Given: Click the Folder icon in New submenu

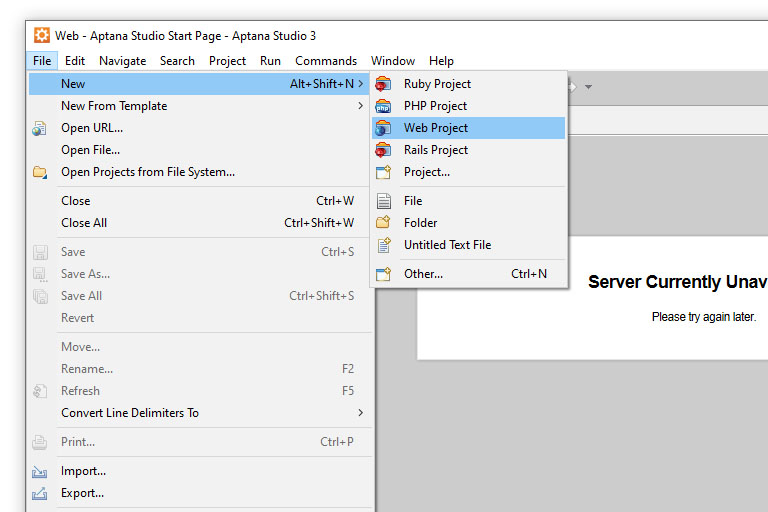Looking at the screenshot, I should 383,222.
